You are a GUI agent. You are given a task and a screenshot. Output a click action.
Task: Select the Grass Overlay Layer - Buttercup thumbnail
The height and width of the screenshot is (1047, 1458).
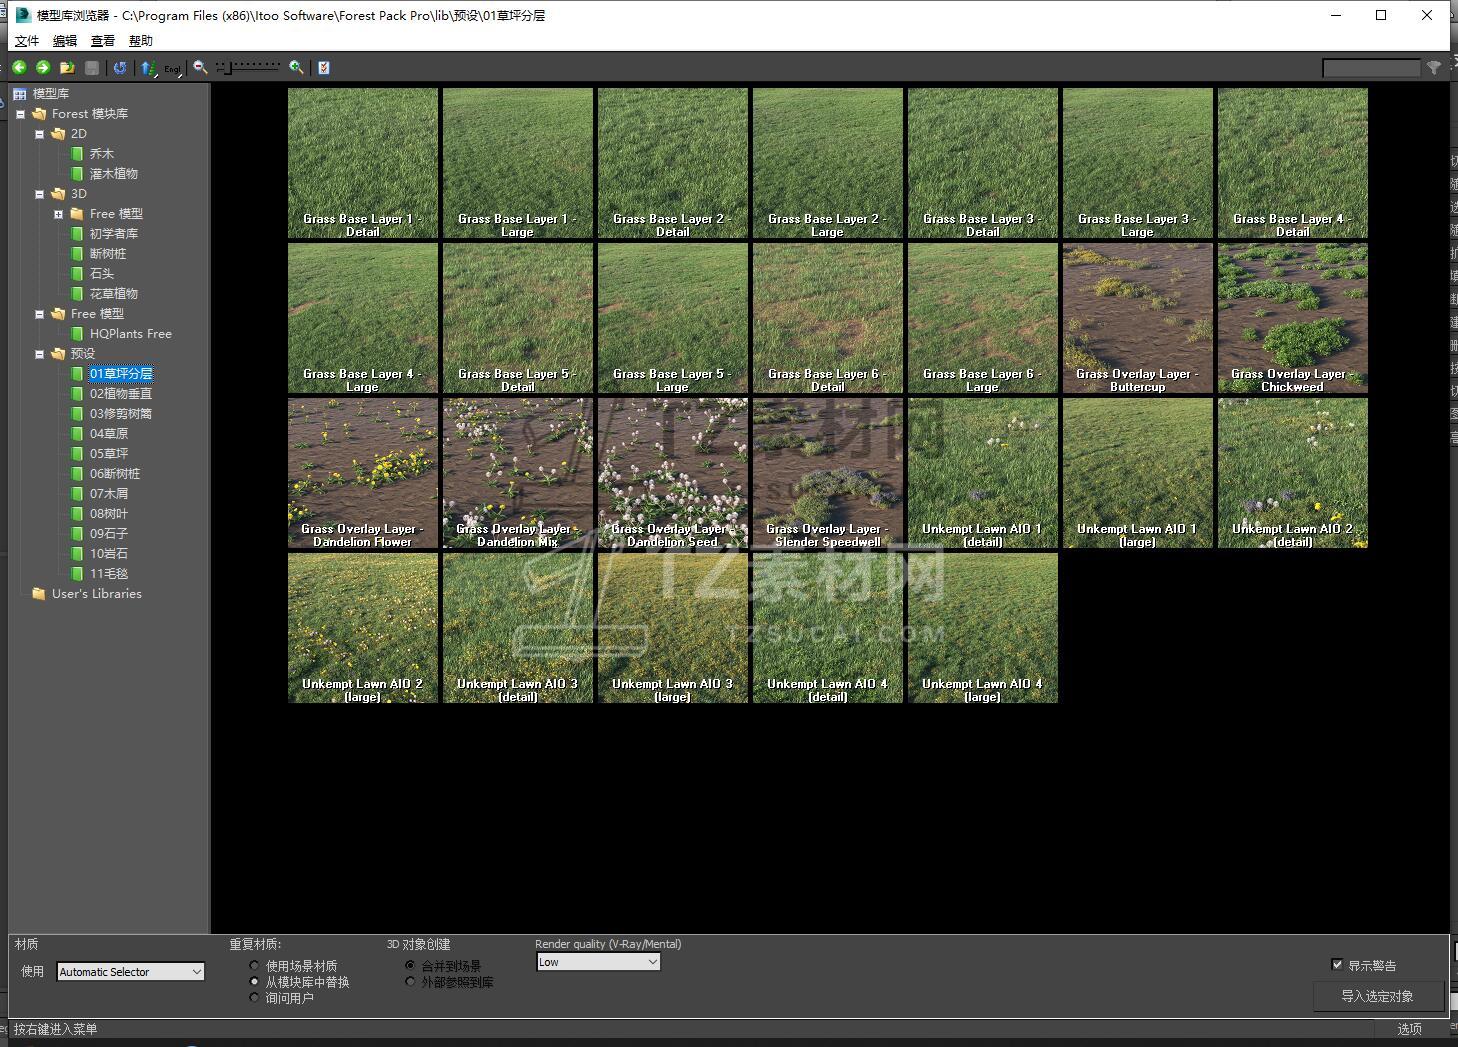tap(1137, 317)
